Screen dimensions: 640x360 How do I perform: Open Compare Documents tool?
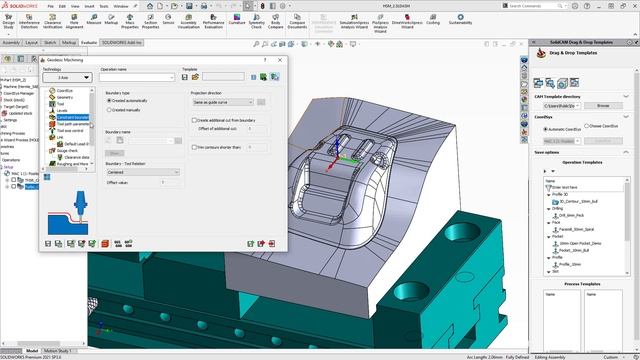click(297, 21)
